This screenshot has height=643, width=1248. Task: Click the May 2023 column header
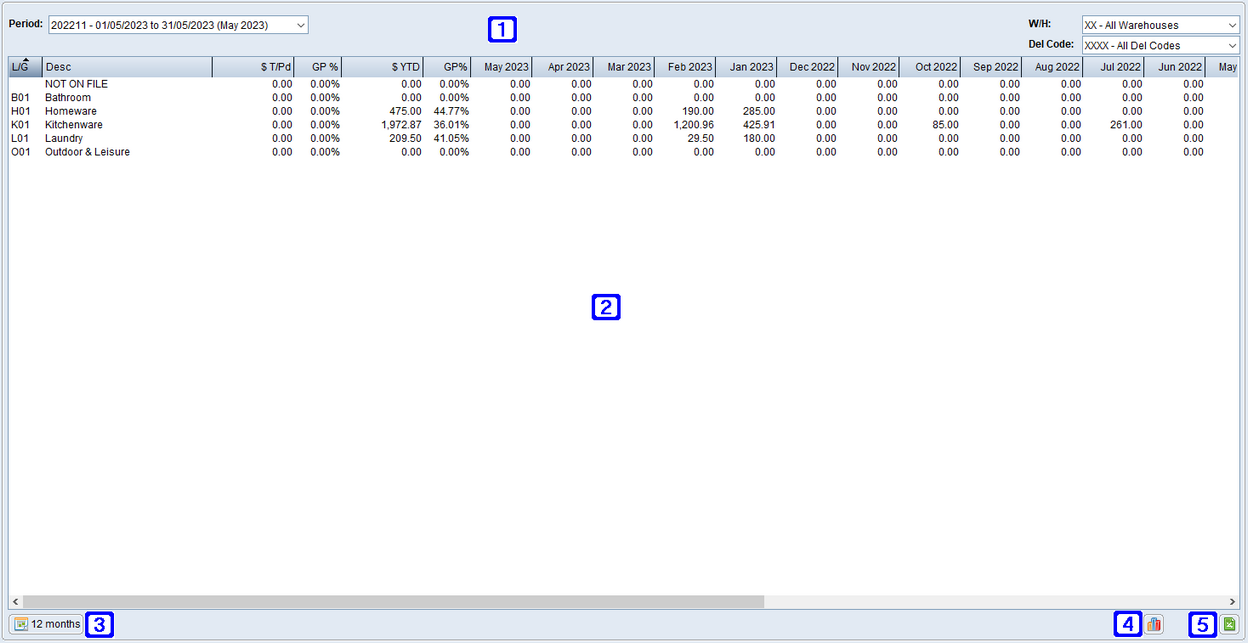click(x=504, y=66)
